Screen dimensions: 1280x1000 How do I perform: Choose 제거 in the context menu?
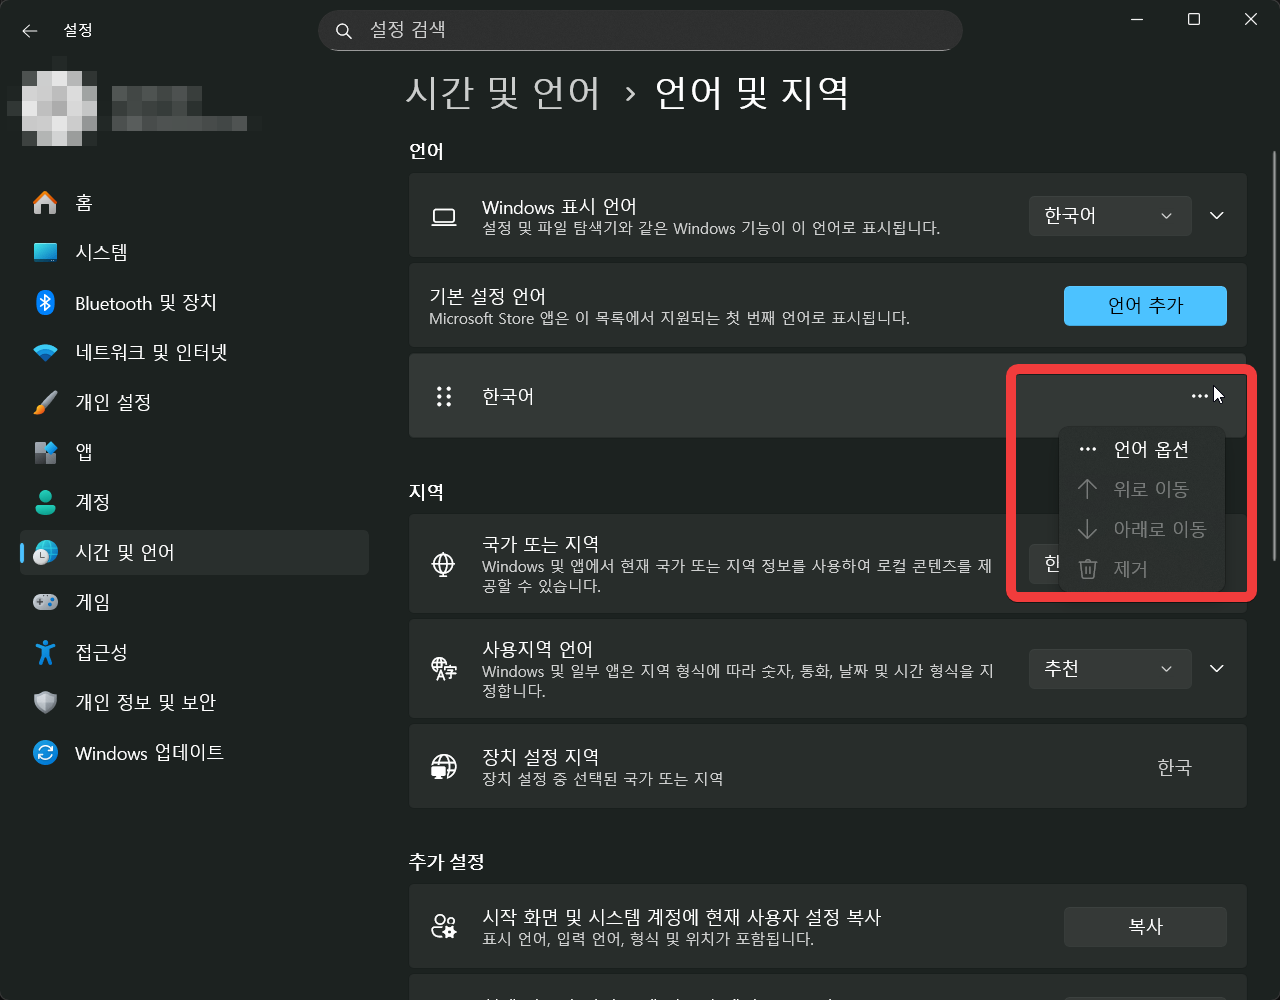1141,569
